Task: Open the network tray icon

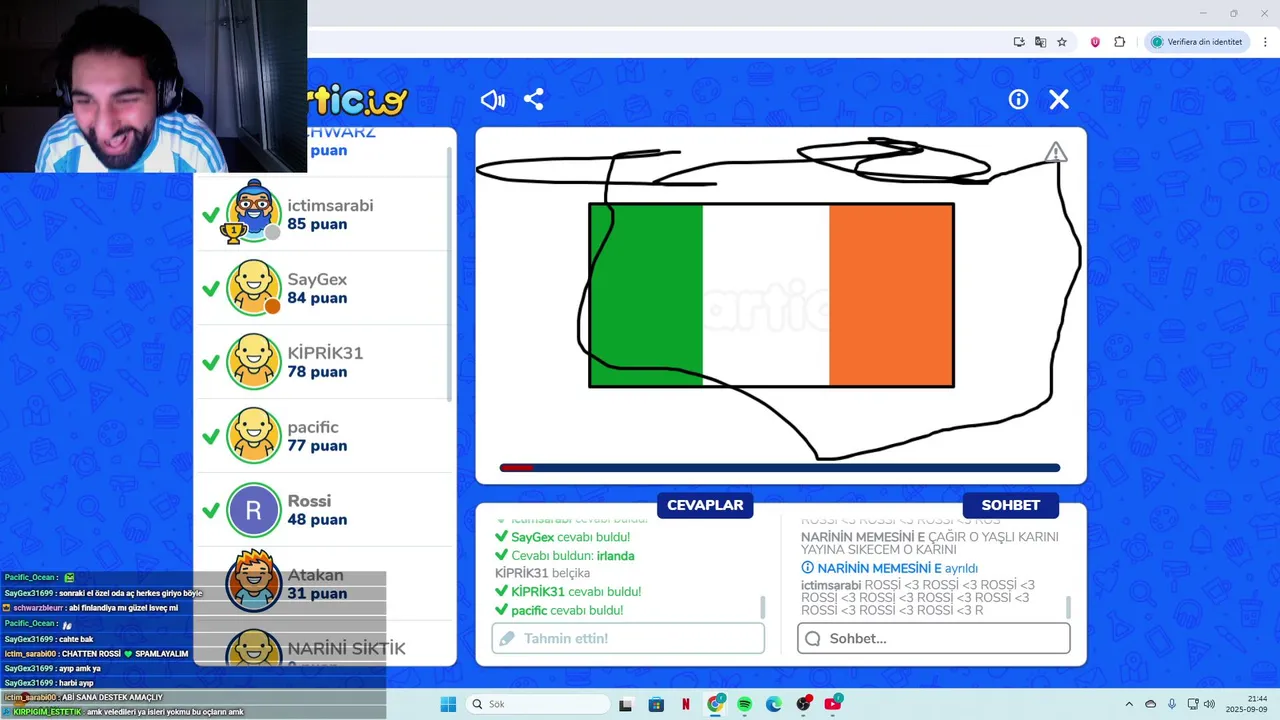Action: [x=1193, y=704]
